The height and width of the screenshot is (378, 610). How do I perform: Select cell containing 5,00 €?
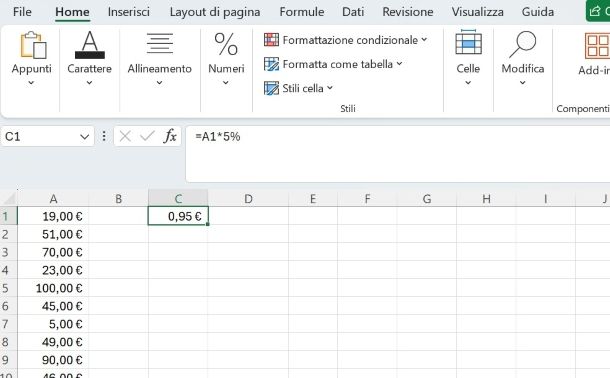53,324
